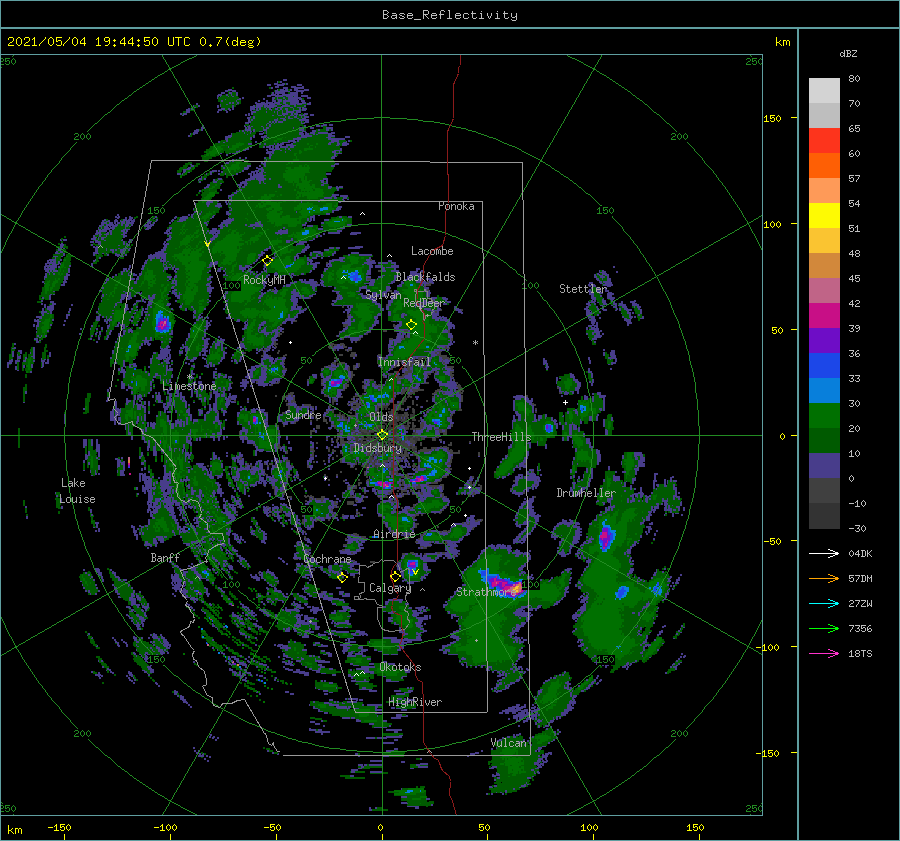900x841 pixels.
Task: Click the strong magenta echo cell near Strathmore
Action: (504, 584)
